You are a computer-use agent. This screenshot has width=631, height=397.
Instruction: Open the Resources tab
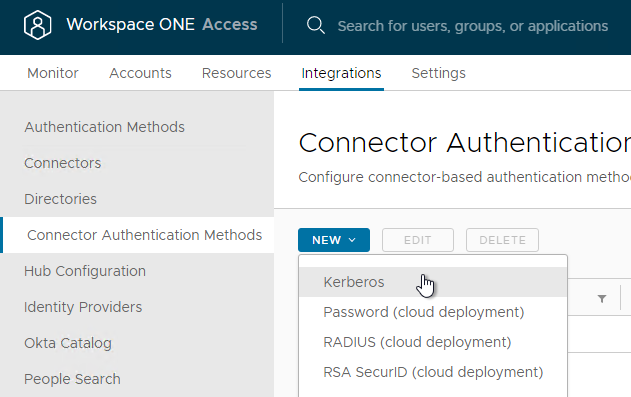[237, 73]
